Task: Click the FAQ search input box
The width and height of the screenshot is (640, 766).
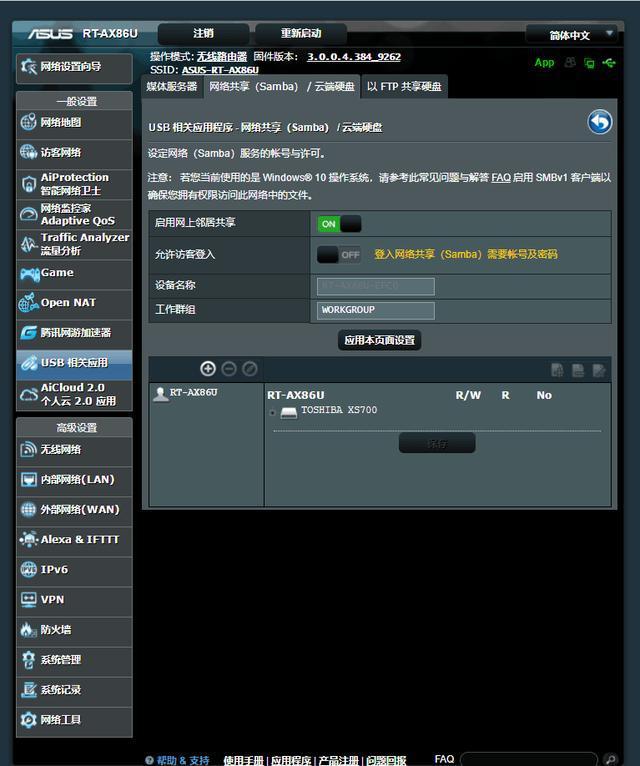Action: point(529,759)
